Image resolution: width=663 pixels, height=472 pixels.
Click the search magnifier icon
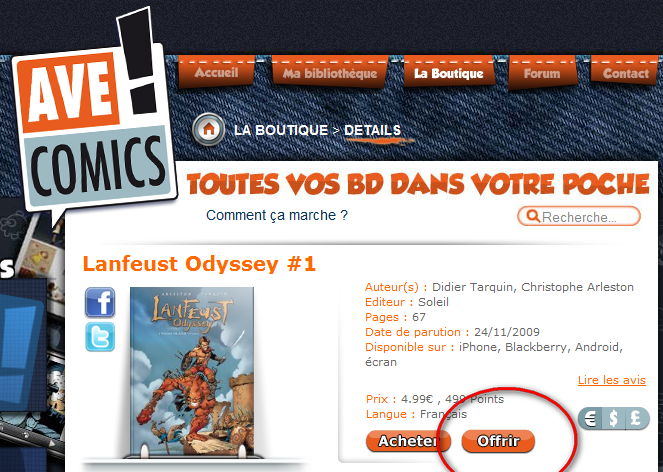(x=533, y=217)
